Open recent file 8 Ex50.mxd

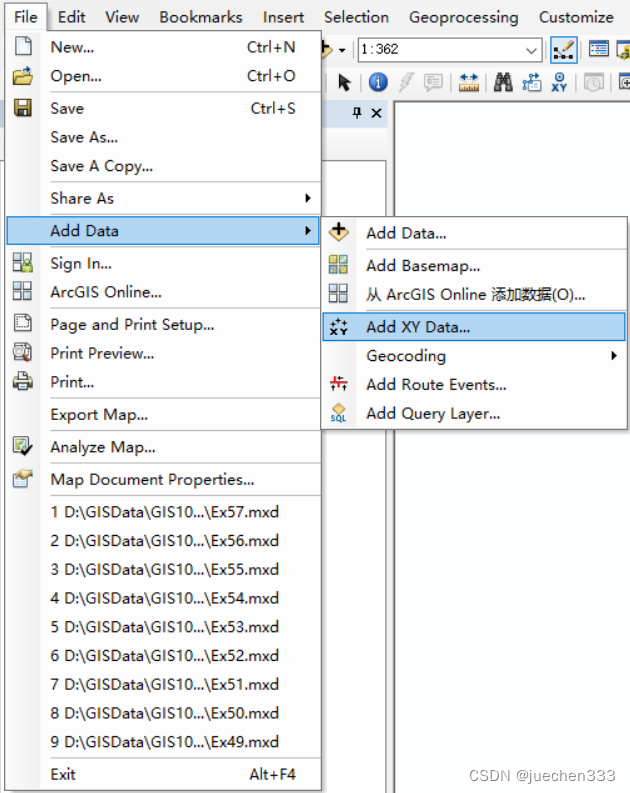coord(164,713)
